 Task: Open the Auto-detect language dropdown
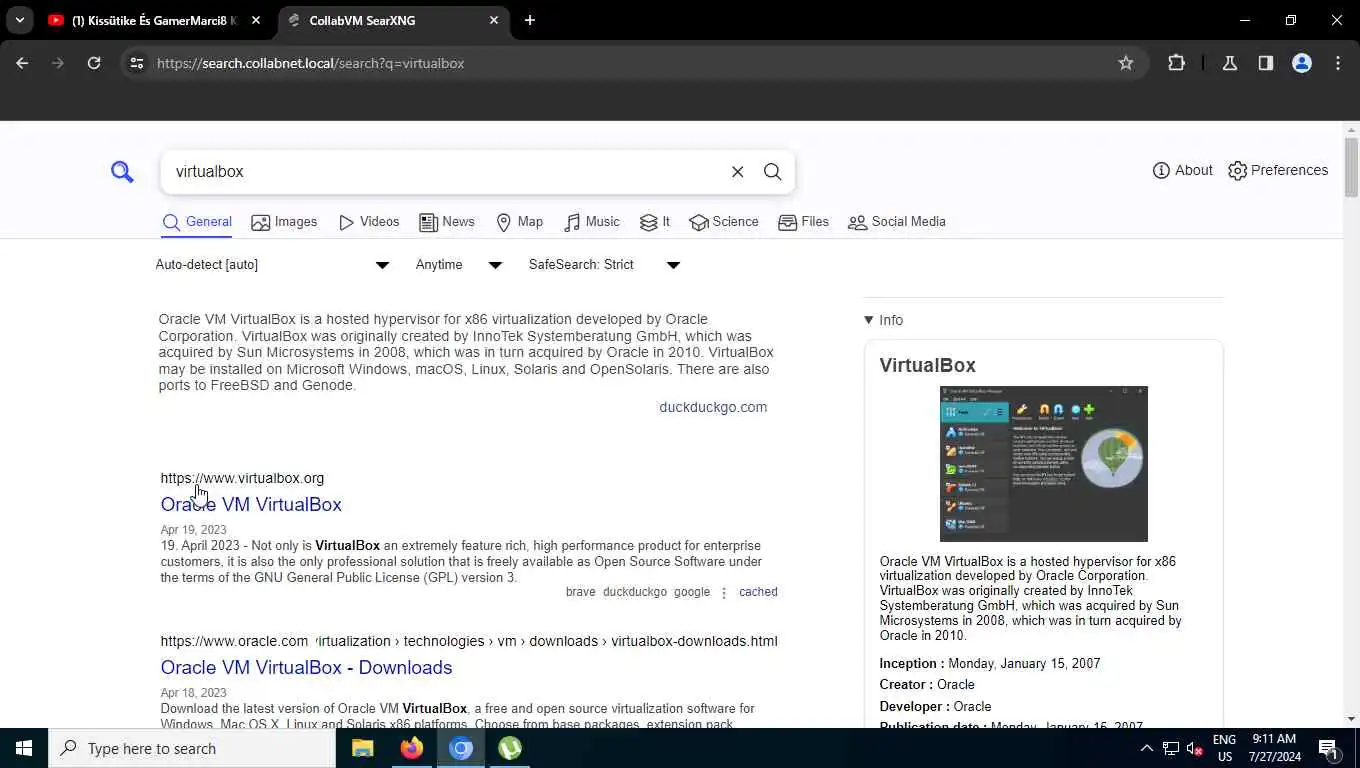point(273,265)
